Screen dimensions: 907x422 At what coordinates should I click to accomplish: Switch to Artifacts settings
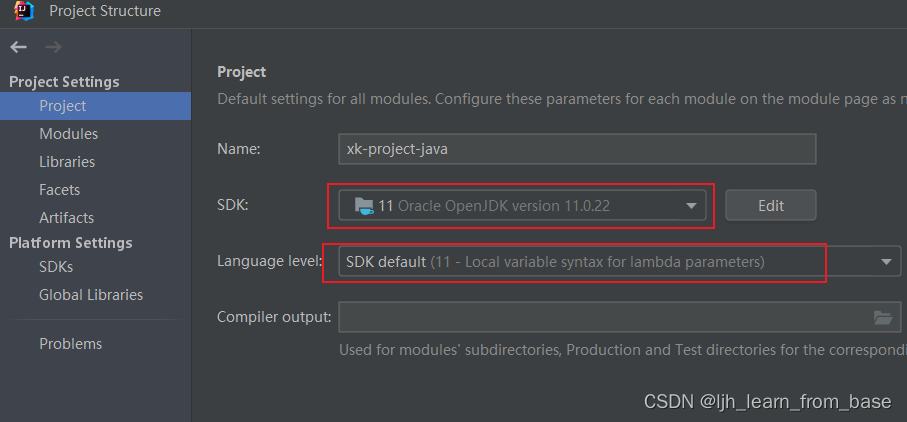pos(66,218)
